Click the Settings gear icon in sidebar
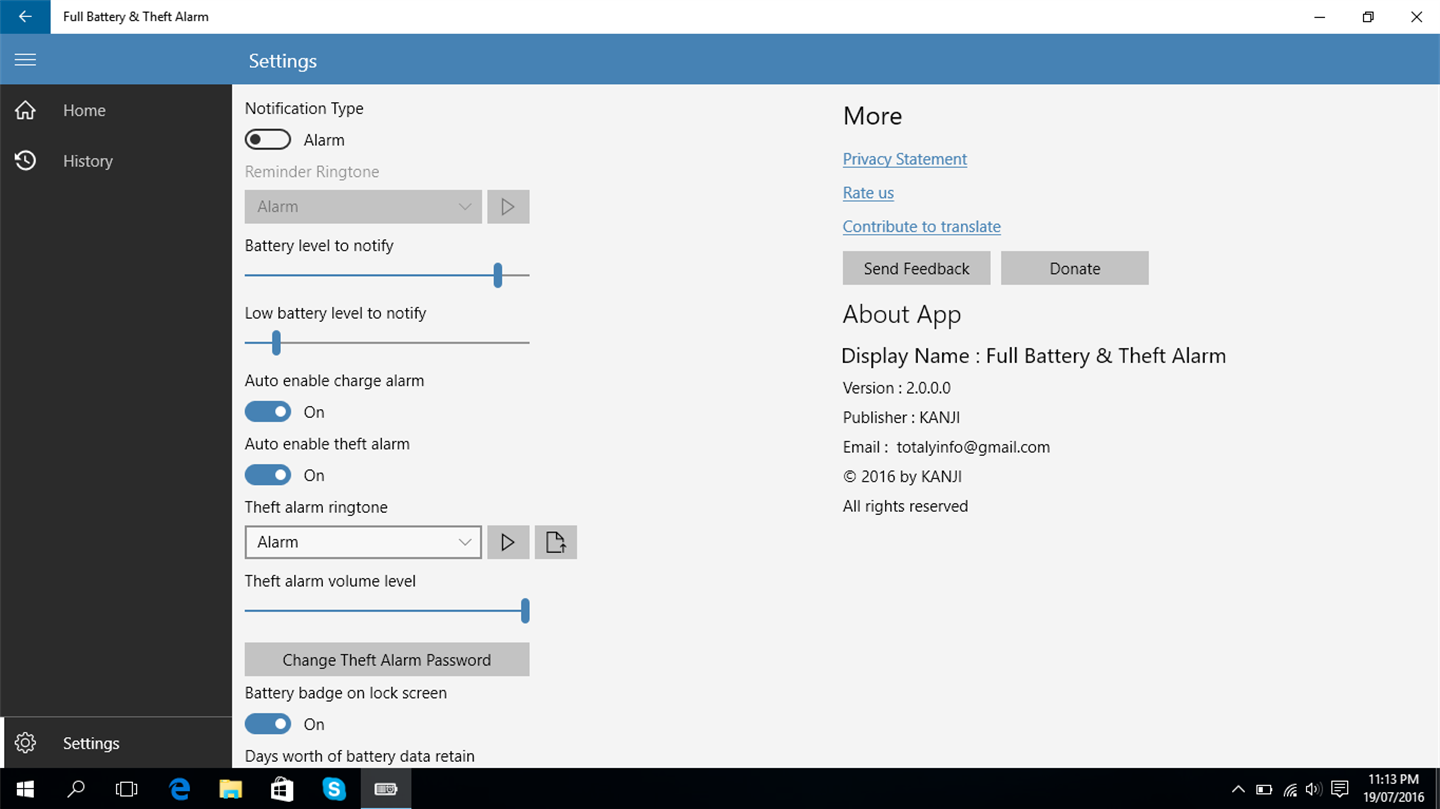Screen dimensions: 1440x809 pyautogui.click(x=25, y=743)
